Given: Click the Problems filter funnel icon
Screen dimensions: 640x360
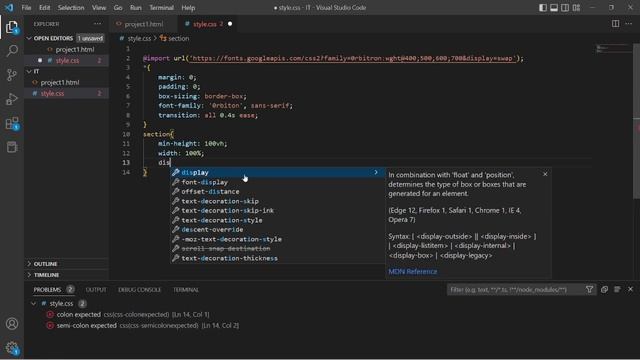Looking at the screenshot, I should tap(589, 289).
